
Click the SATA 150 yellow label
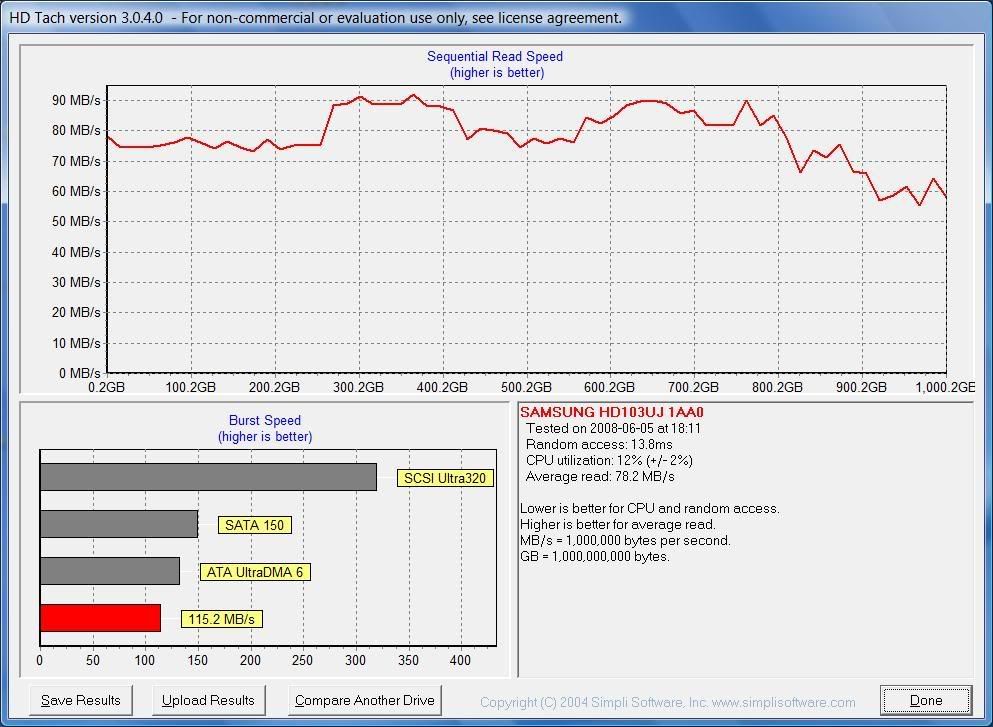click(255, 525)
